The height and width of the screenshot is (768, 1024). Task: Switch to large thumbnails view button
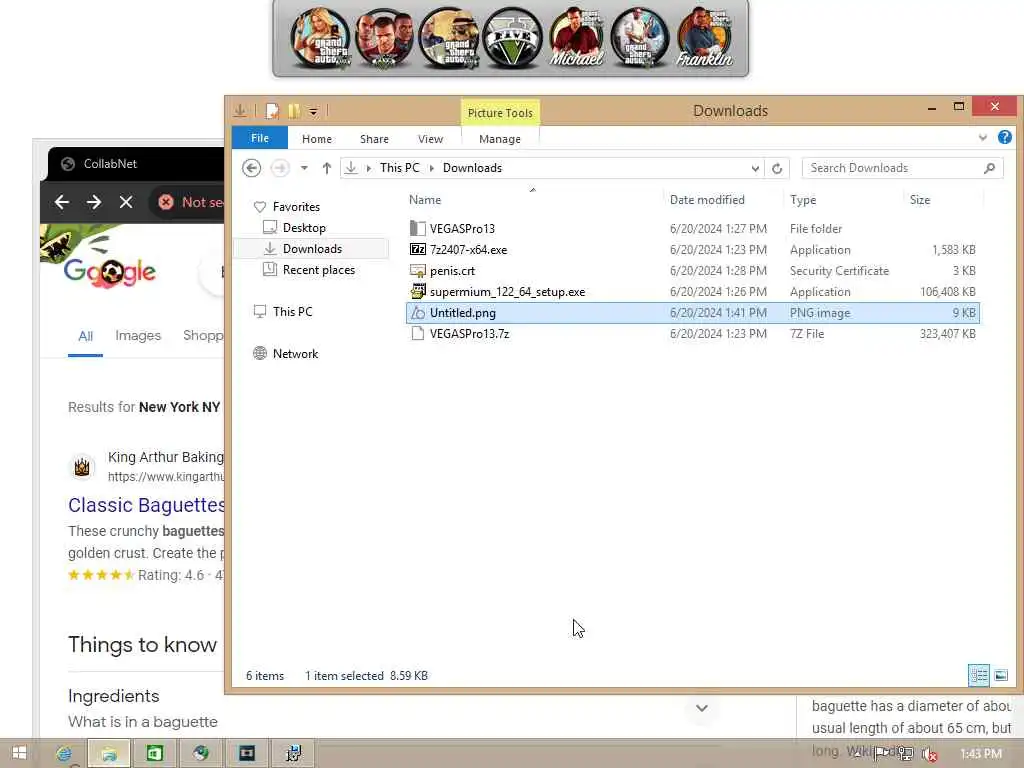click(1000, 675)
